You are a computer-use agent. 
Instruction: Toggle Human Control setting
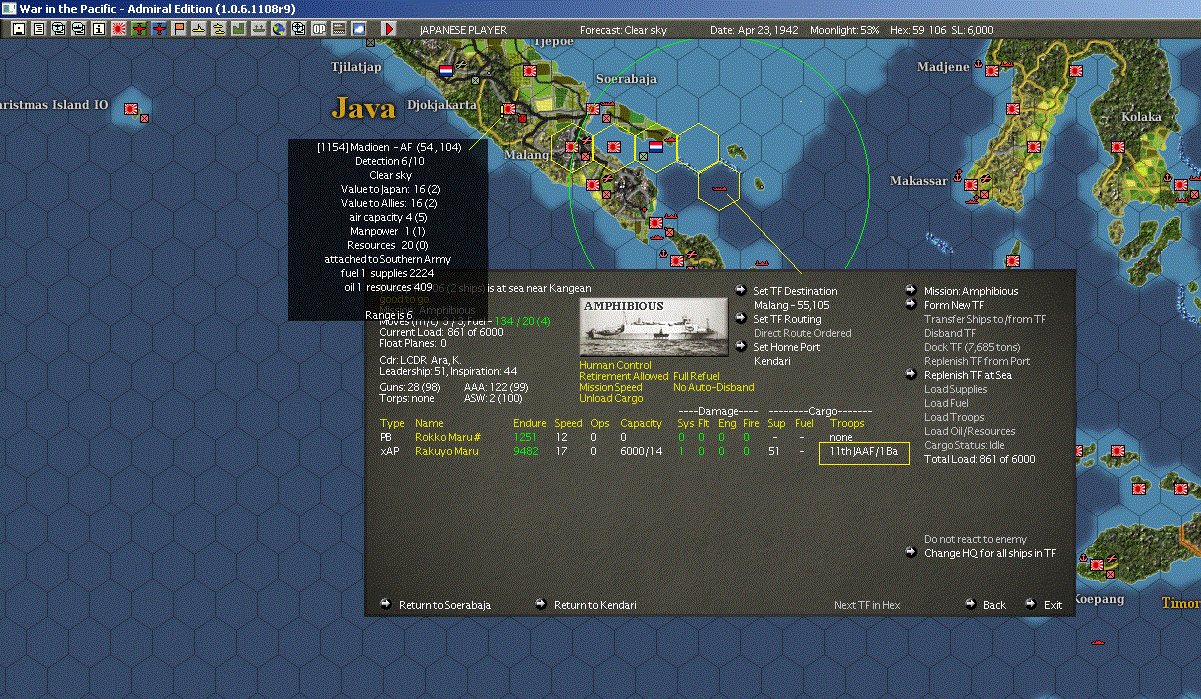click(615, 365)
